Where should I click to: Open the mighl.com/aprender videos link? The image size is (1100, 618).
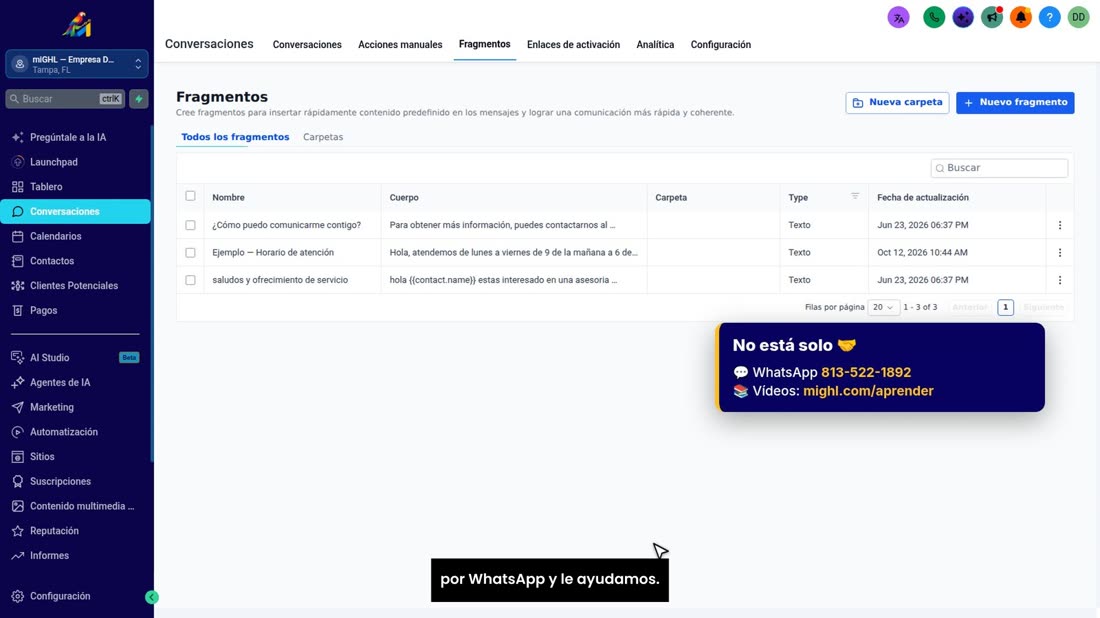[x=868, y=391]
